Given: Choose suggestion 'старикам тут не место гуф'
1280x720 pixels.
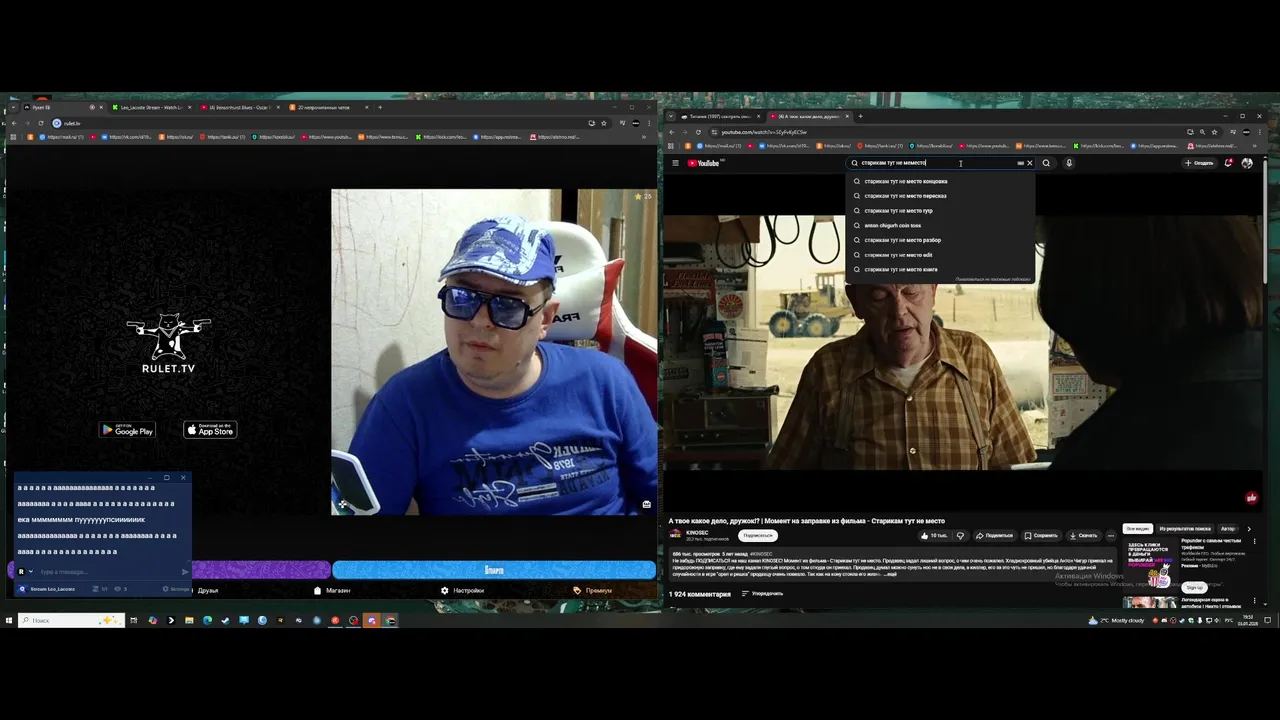Looking at the screenshot, I should (940, 211).
